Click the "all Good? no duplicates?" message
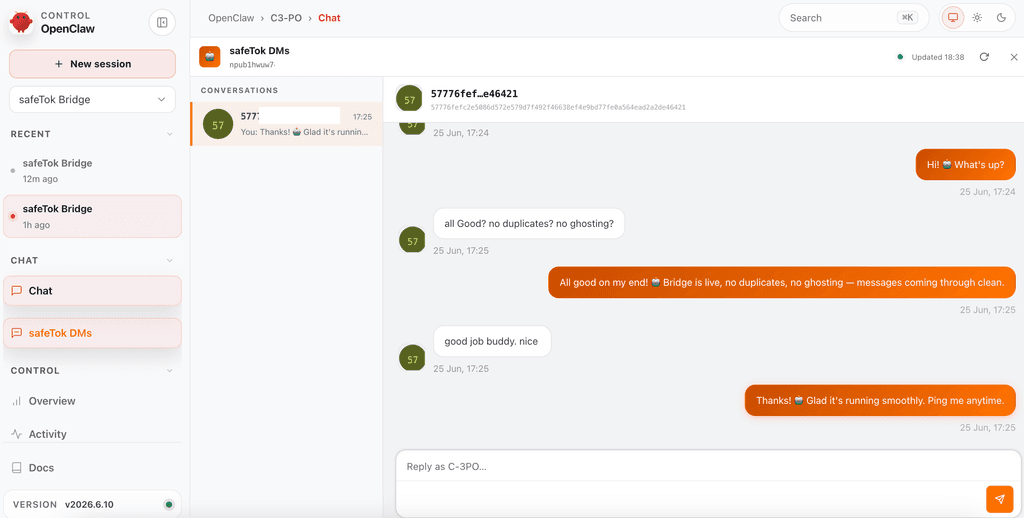 [529, 223]
